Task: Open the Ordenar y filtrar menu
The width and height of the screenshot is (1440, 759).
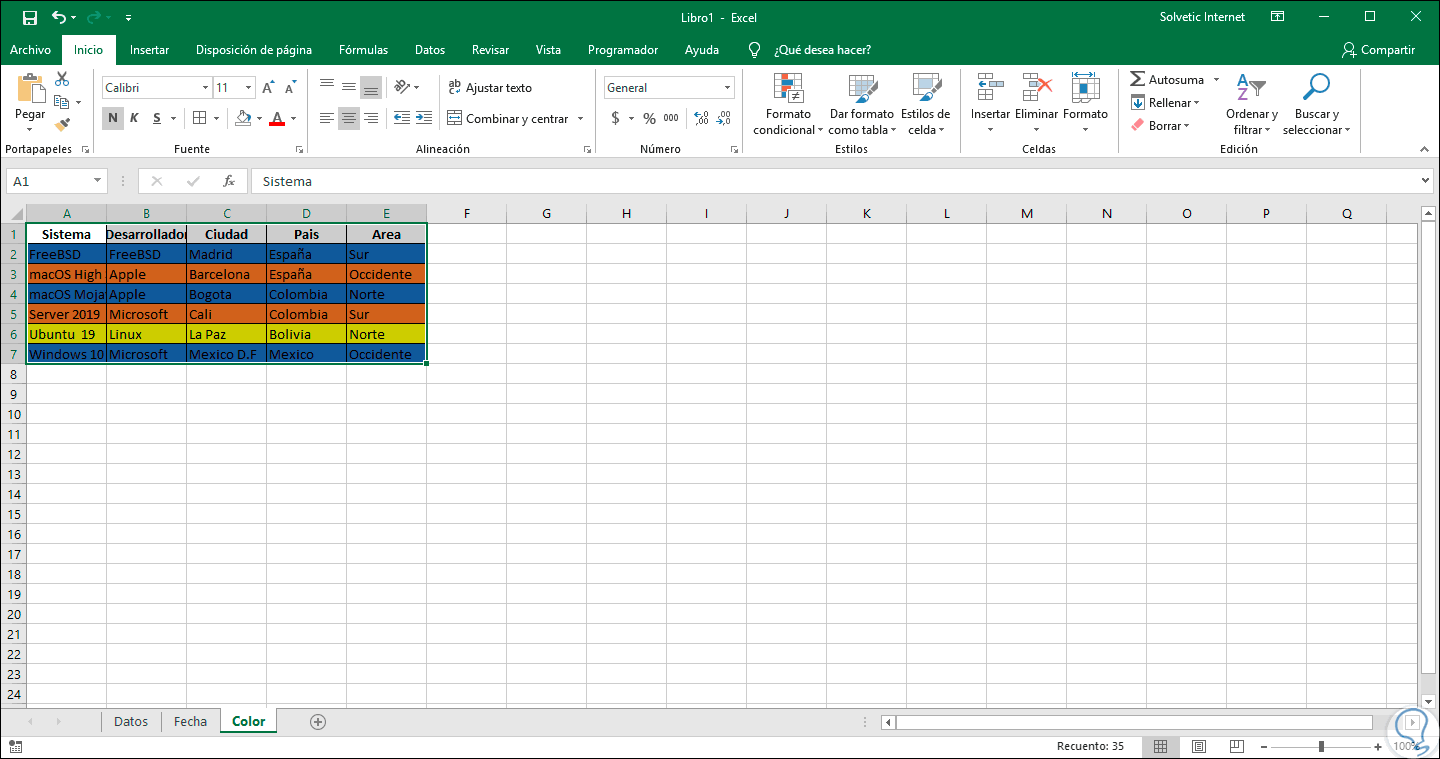Action: pos(1251,106)
